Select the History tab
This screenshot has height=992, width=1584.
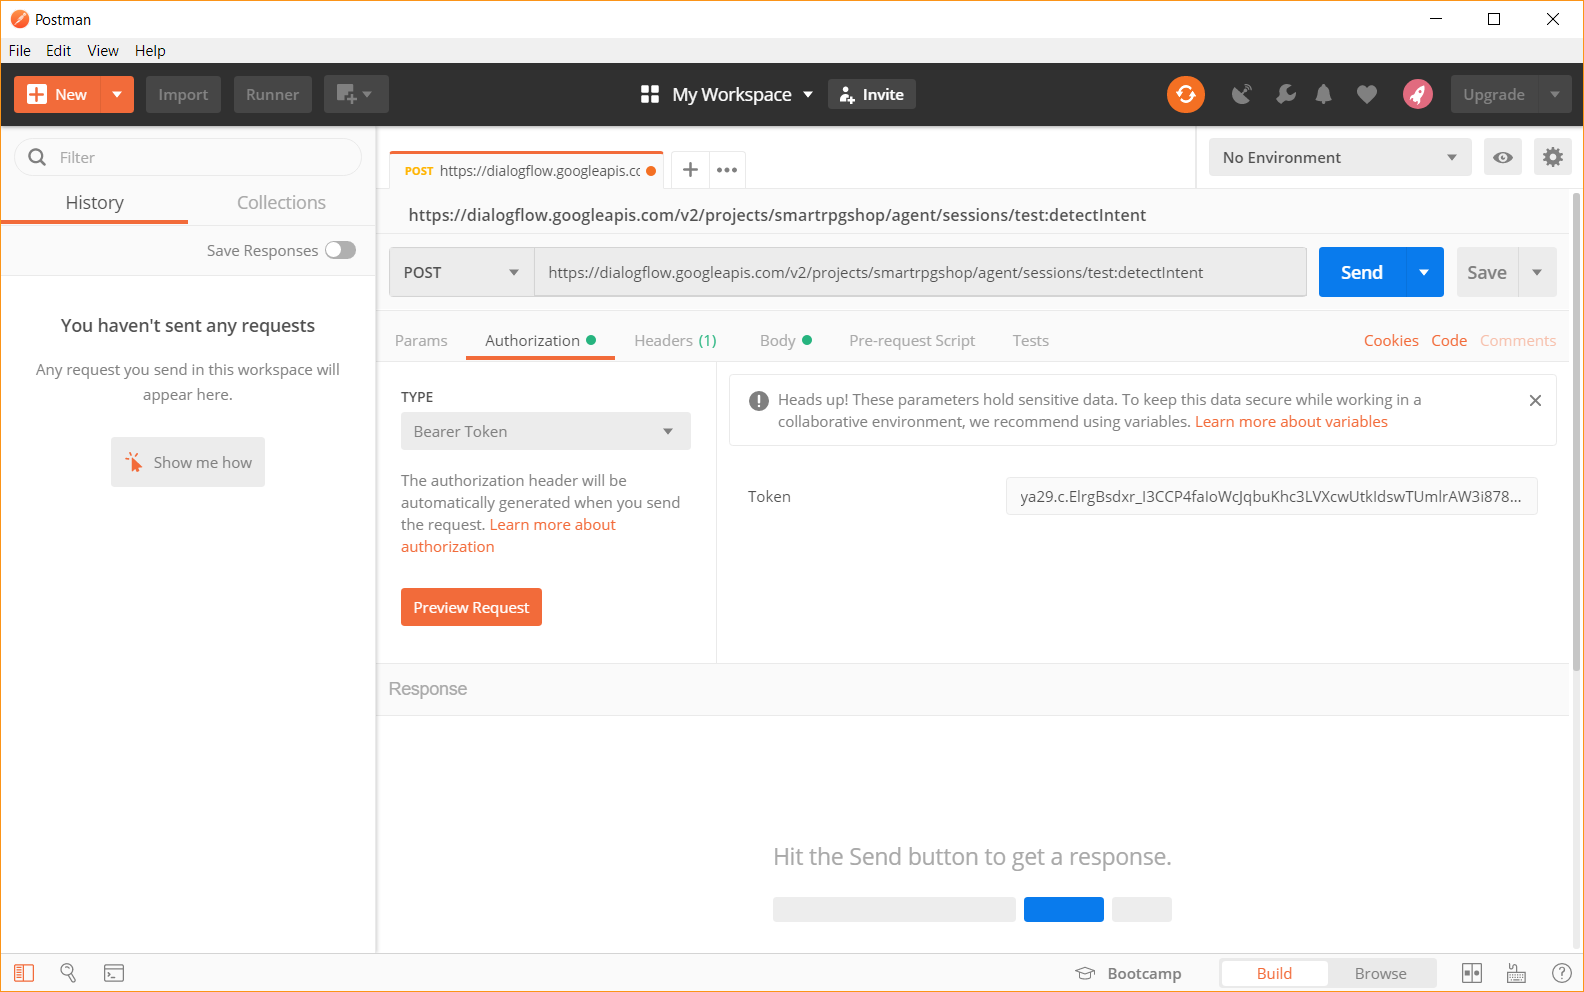(95, 203)
